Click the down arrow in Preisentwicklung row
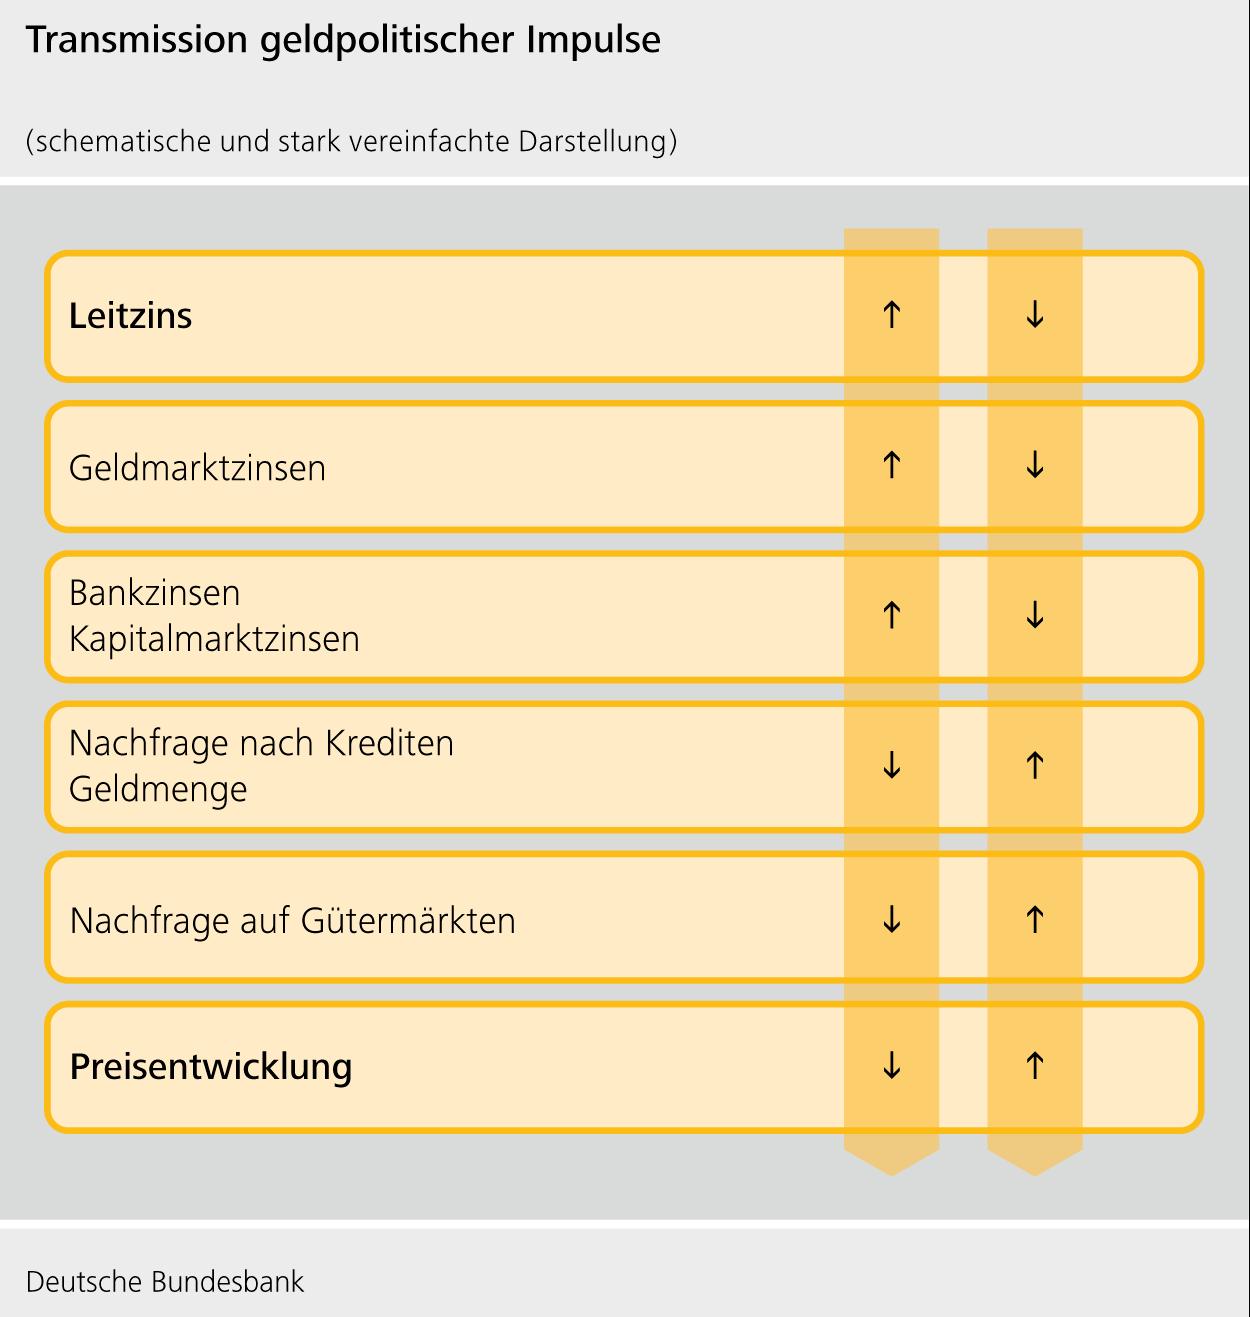1250x1317 pixels. [x=891, y=1066]
